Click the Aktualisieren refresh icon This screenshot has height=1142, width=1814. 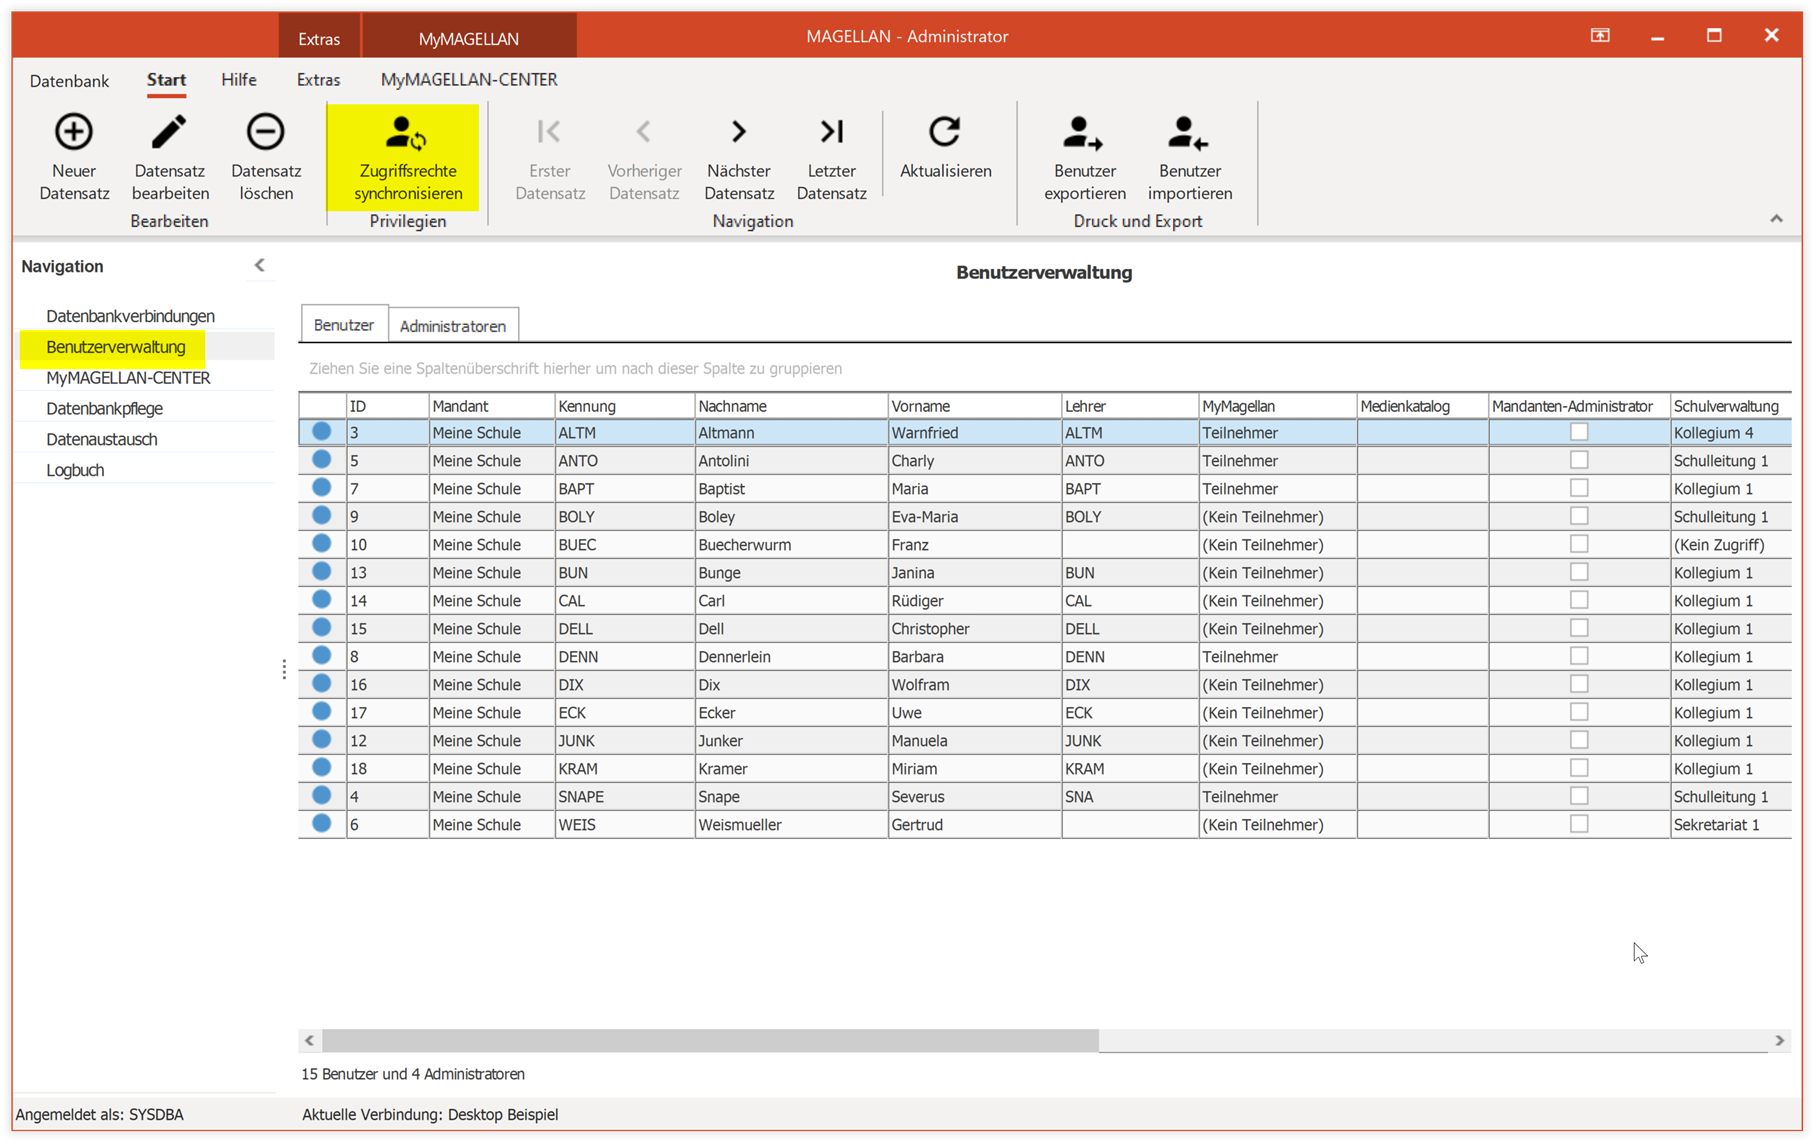coord(945,132)
